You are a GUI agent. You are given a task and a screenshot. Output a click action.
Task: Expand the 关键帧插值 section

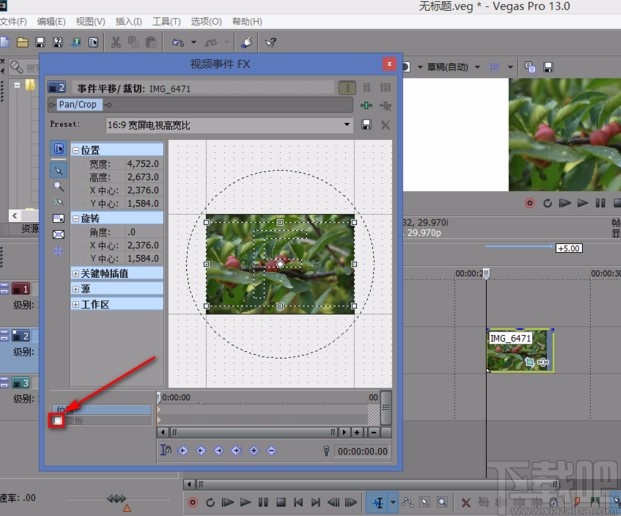pyautogui.click(x=76, y=273)
